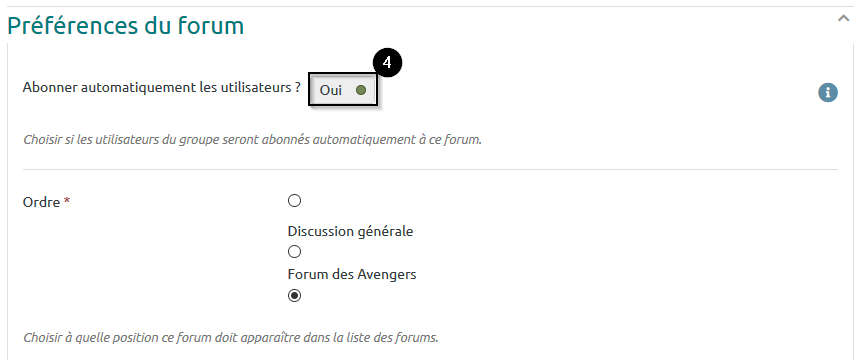Screen dimensions: 859x360
Task: Click the horizontal separator above Ordre
Action: click(x=430, y=169)
